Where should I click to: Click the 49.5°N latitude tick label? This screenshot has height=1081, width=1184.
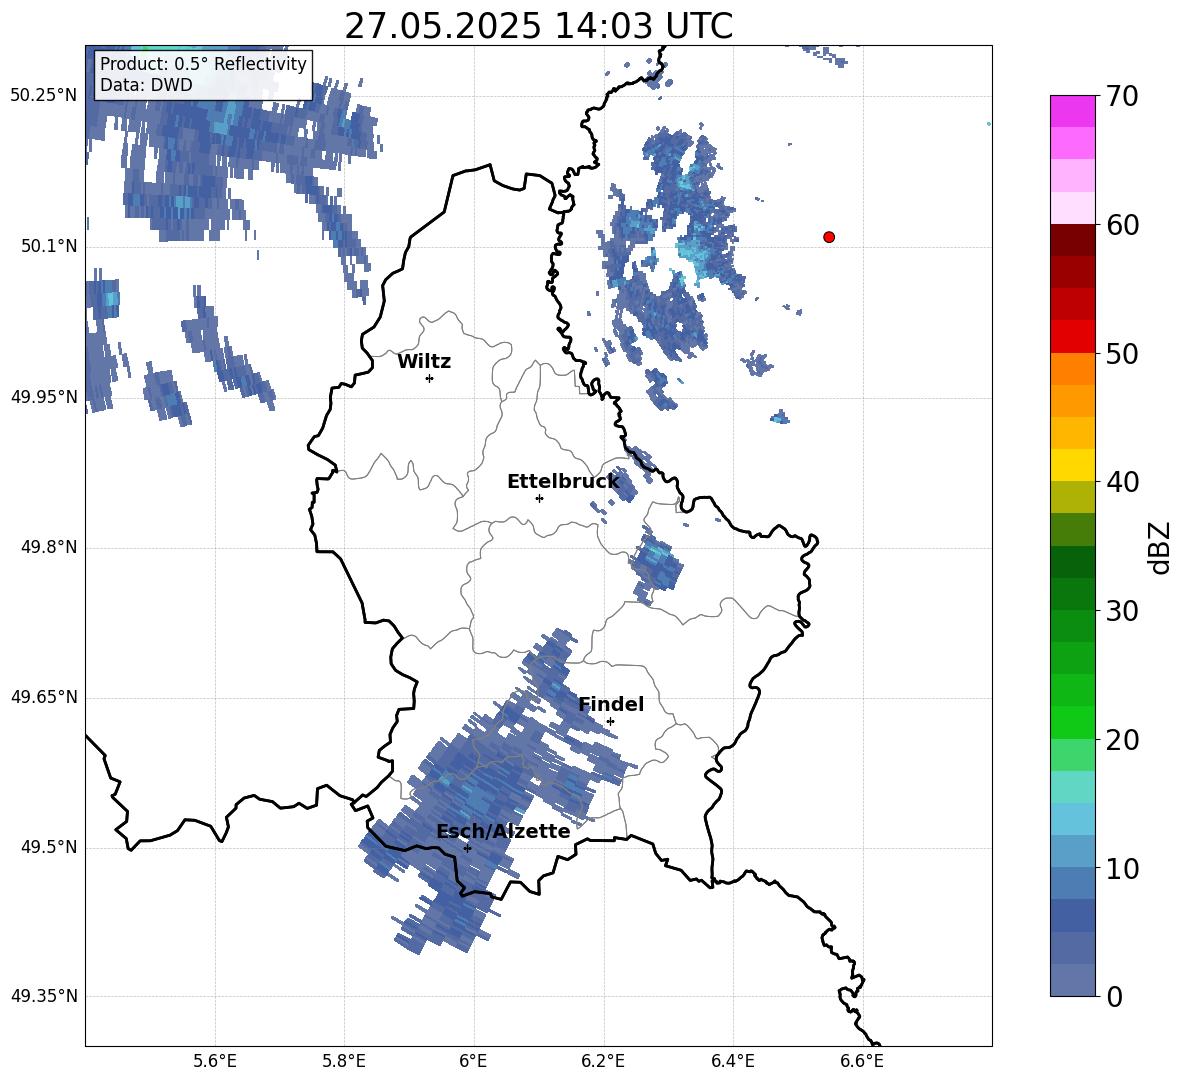49,847
